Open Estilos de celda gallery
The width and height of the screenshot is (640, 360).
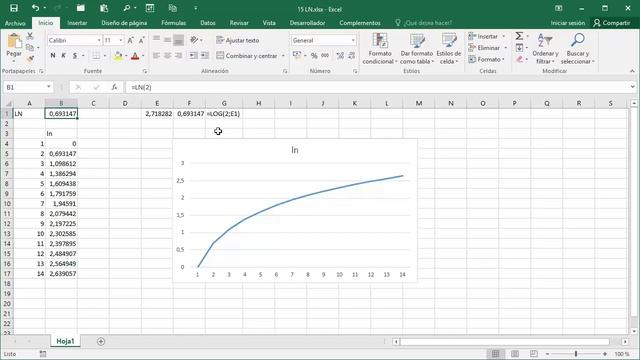[449, 49]
